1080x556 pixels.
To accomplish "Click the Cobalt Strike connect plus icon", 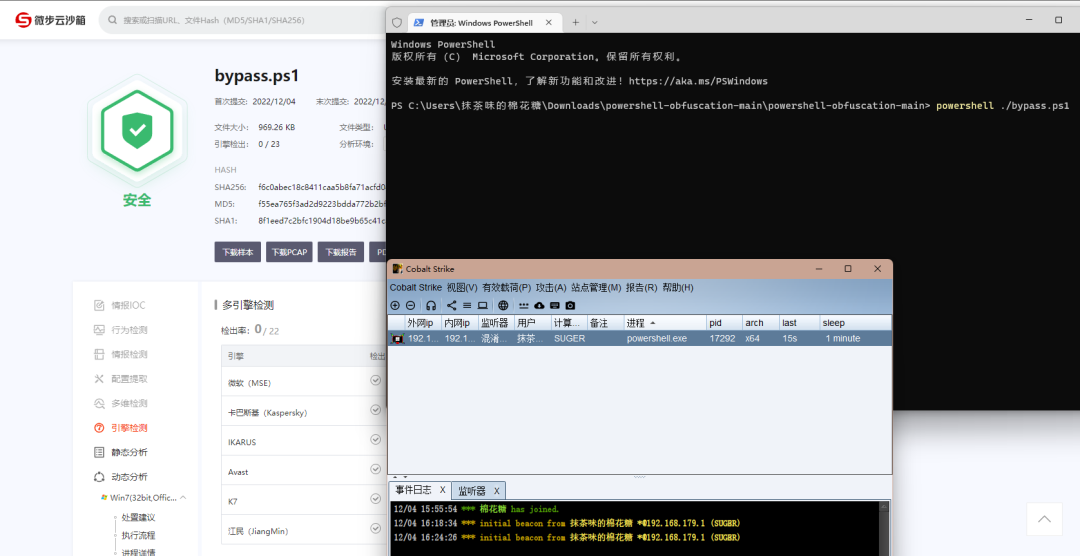I will 395,305.
